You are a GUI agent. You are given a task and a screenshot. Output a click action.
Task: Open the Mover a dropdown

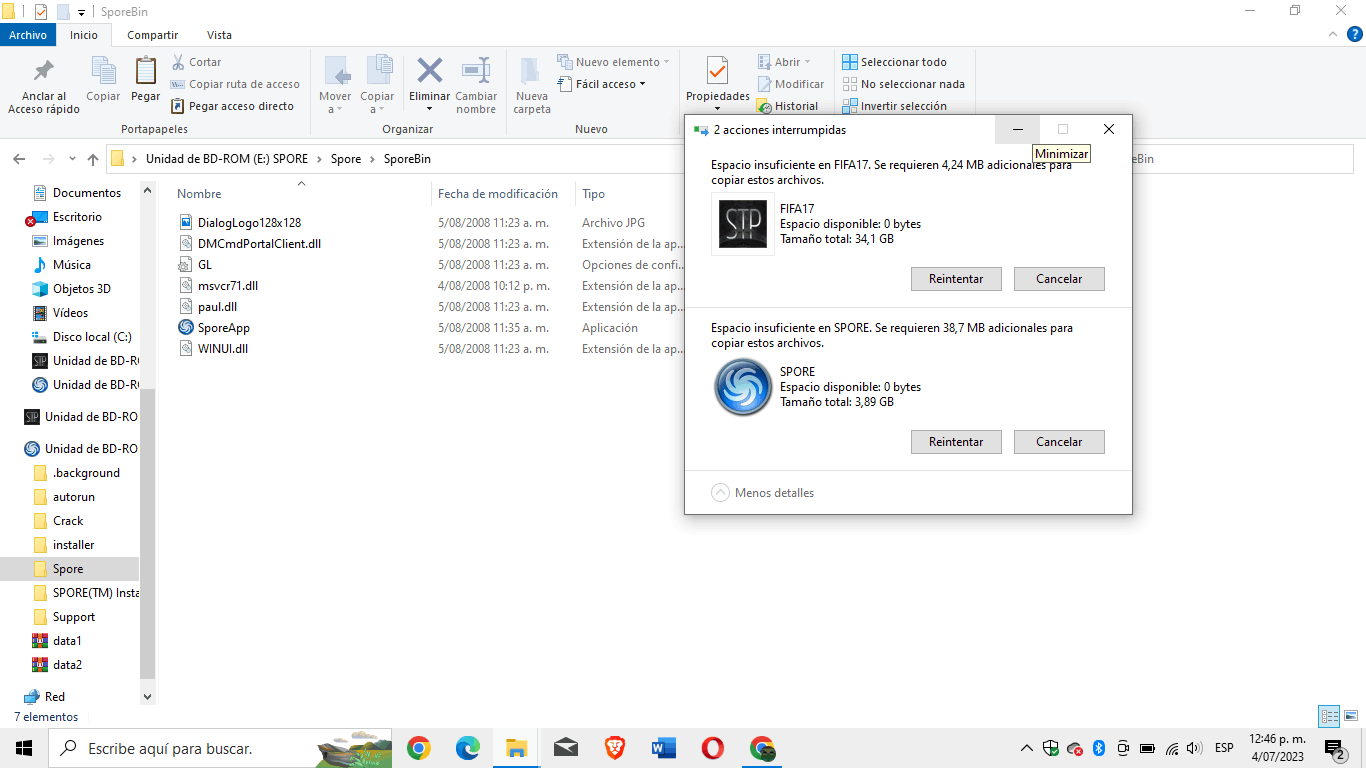point(335,103)
